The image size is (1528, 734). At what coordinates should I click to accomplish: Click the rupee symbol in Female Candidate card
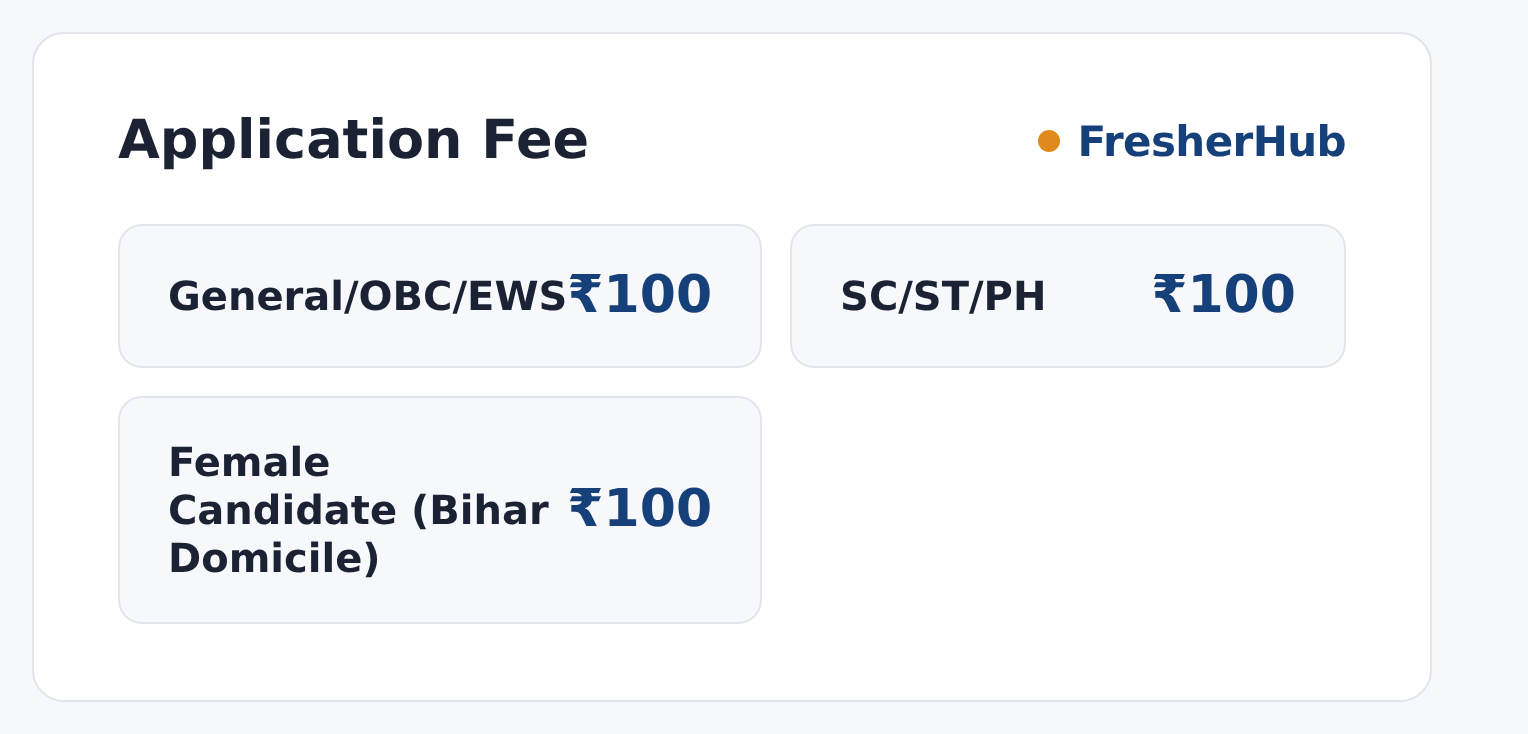pyautogui.click(x=584, y=510)
